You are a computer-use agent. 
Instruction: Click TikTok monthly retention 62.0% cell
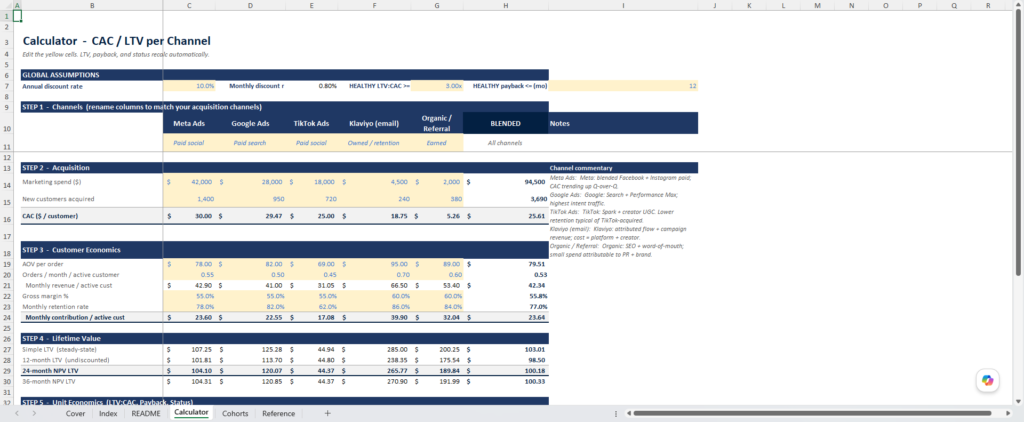(312, 306)
